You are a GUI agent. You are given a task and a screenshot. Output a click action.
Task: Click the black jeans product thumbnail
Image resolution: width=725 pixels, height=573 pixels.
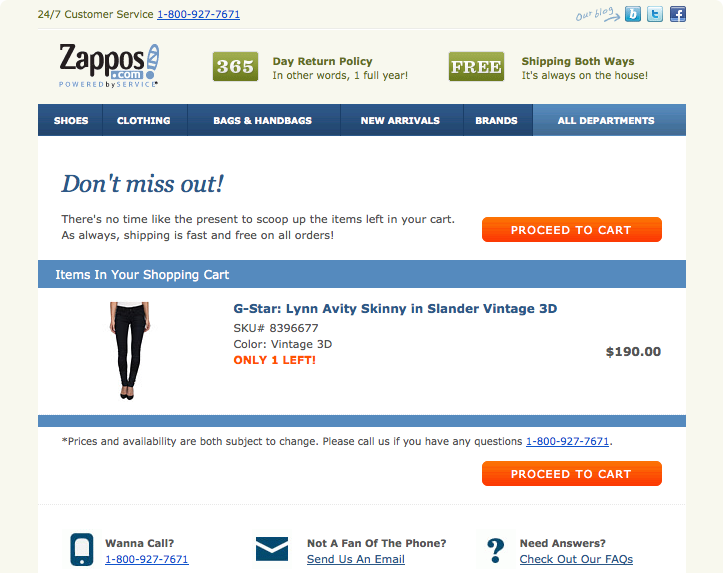(129, 351)
